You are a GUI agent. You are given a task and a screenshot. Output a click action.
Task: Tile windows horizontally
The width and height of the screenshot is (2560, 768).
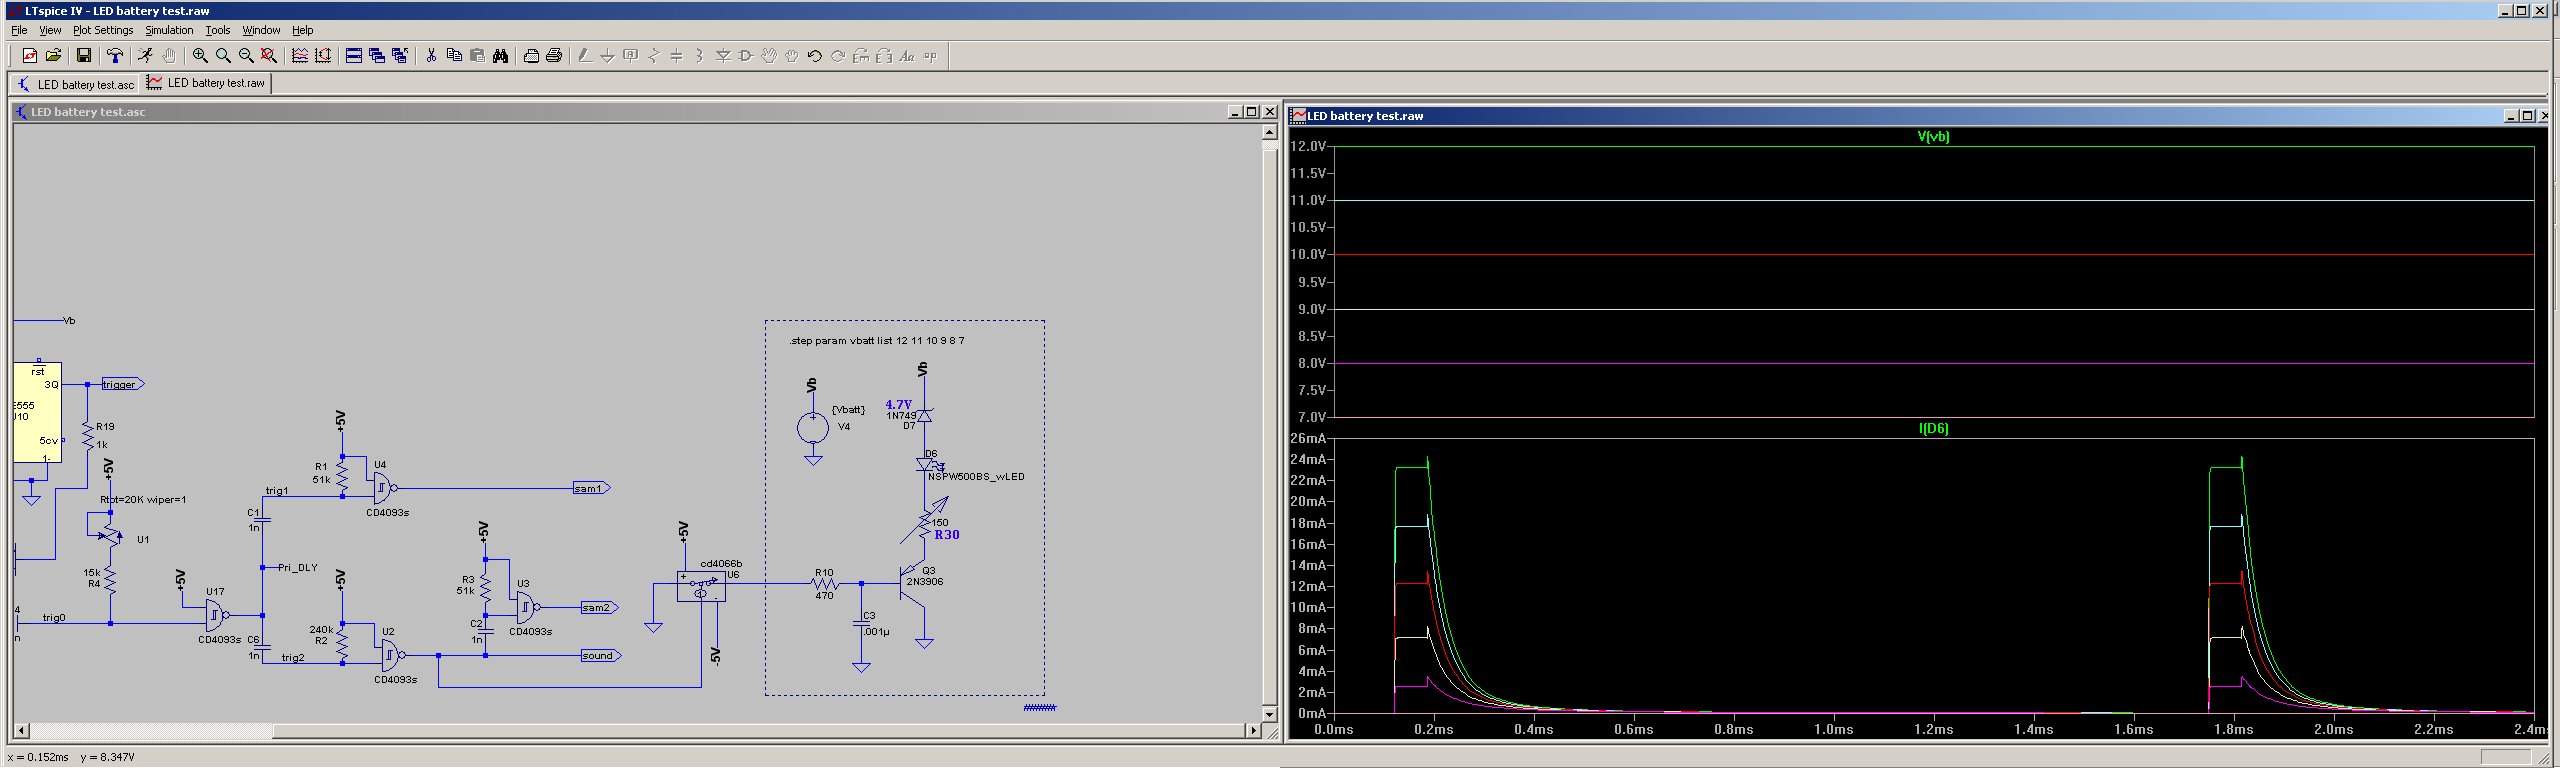(x=353, y=56)
